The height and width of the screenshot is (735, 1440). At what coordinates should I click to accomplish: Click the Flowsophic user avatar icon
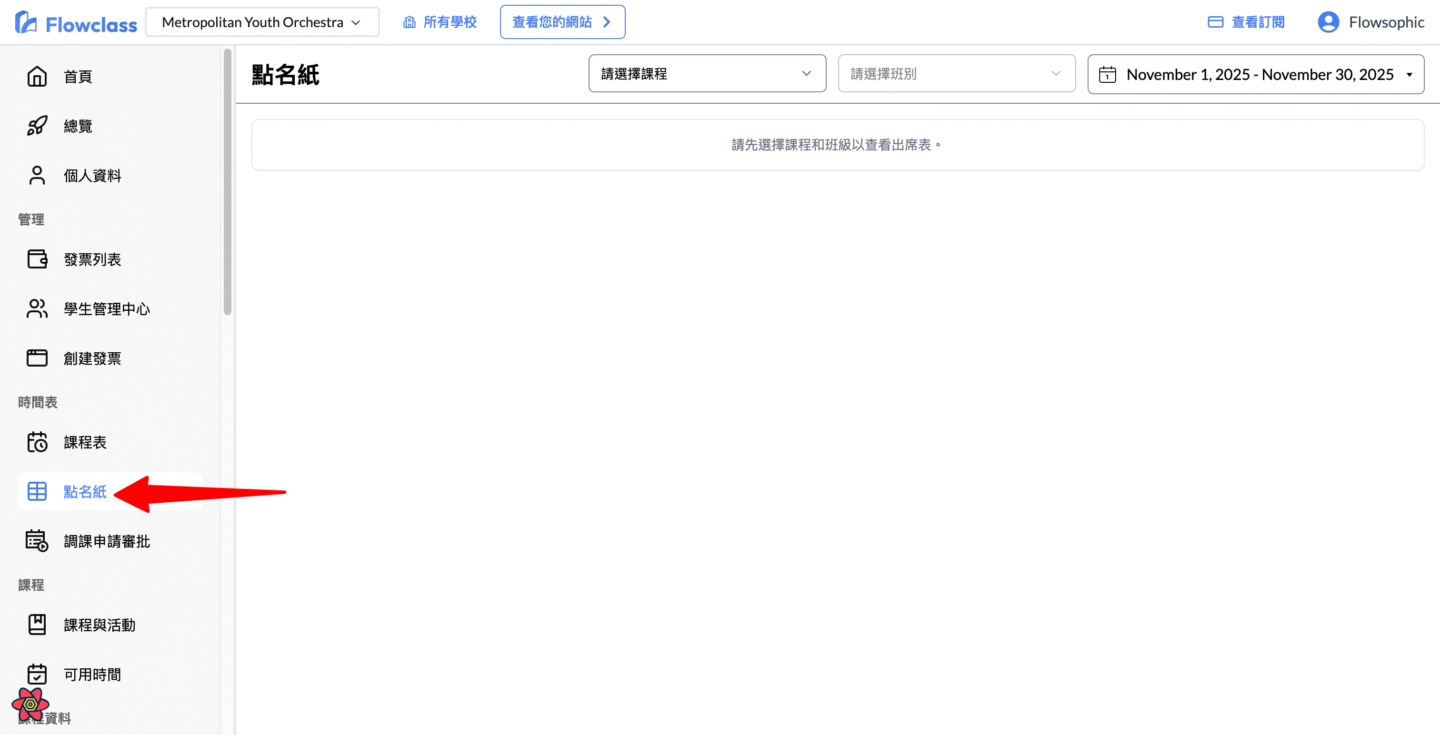1328,22
